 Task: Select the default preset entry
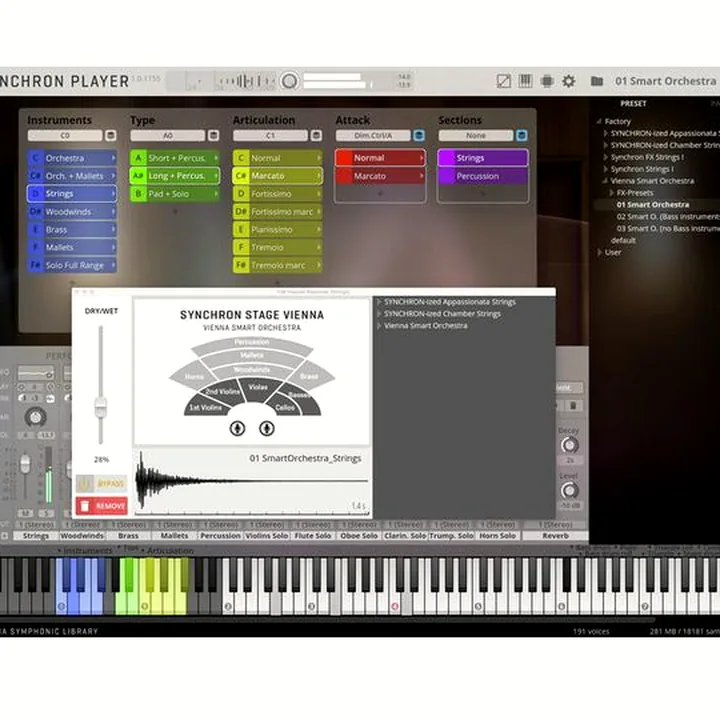pos(623,240)
